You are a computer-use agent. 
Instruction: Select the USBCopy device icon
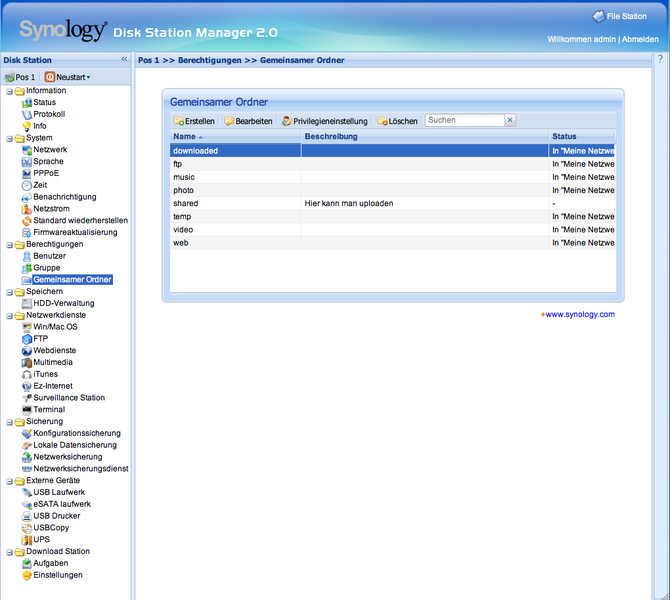(x=26, y=528)
